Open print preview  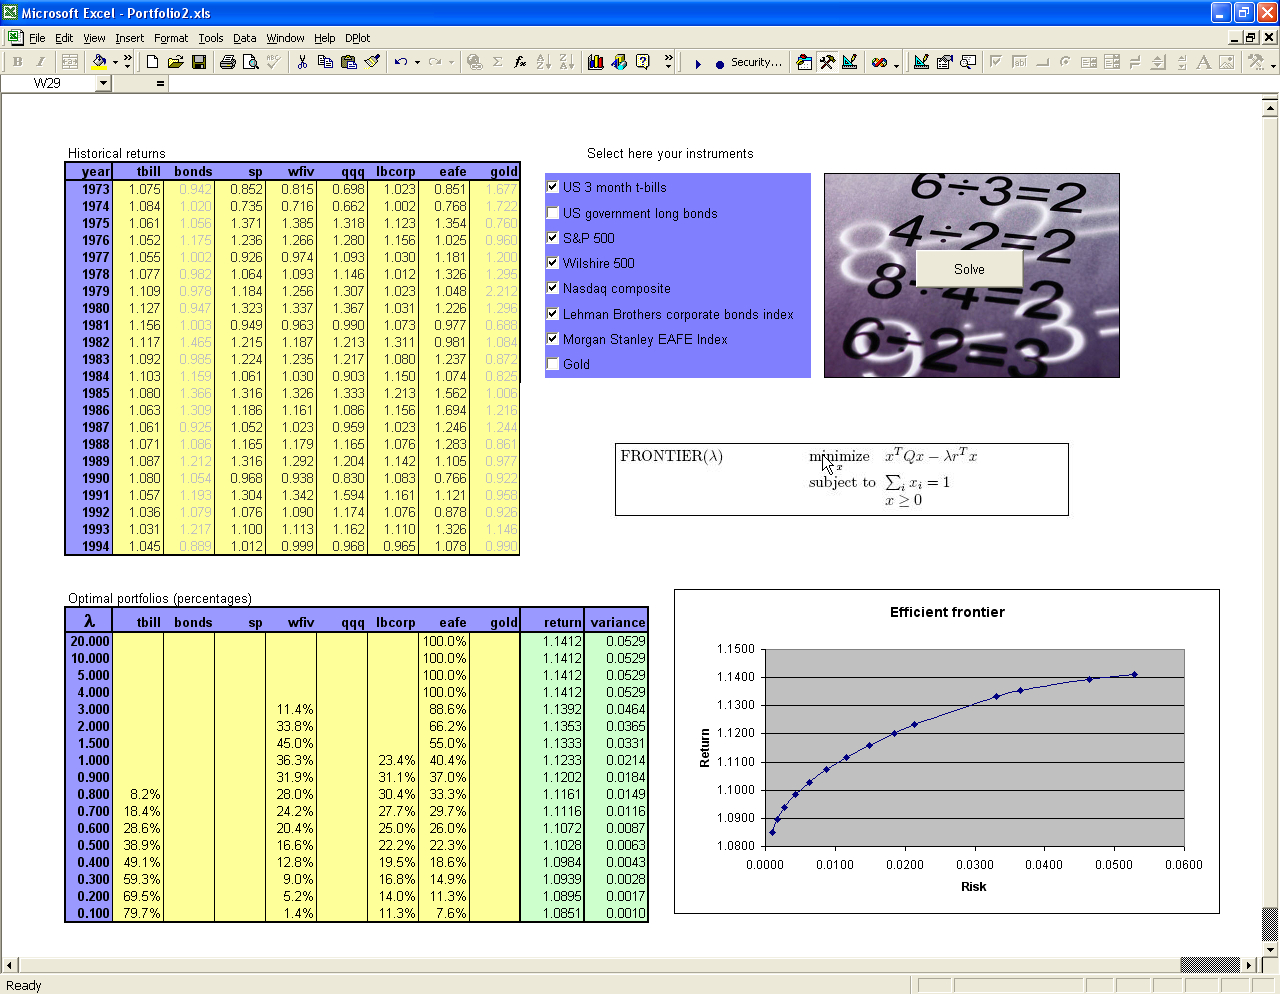click(252, 61)
